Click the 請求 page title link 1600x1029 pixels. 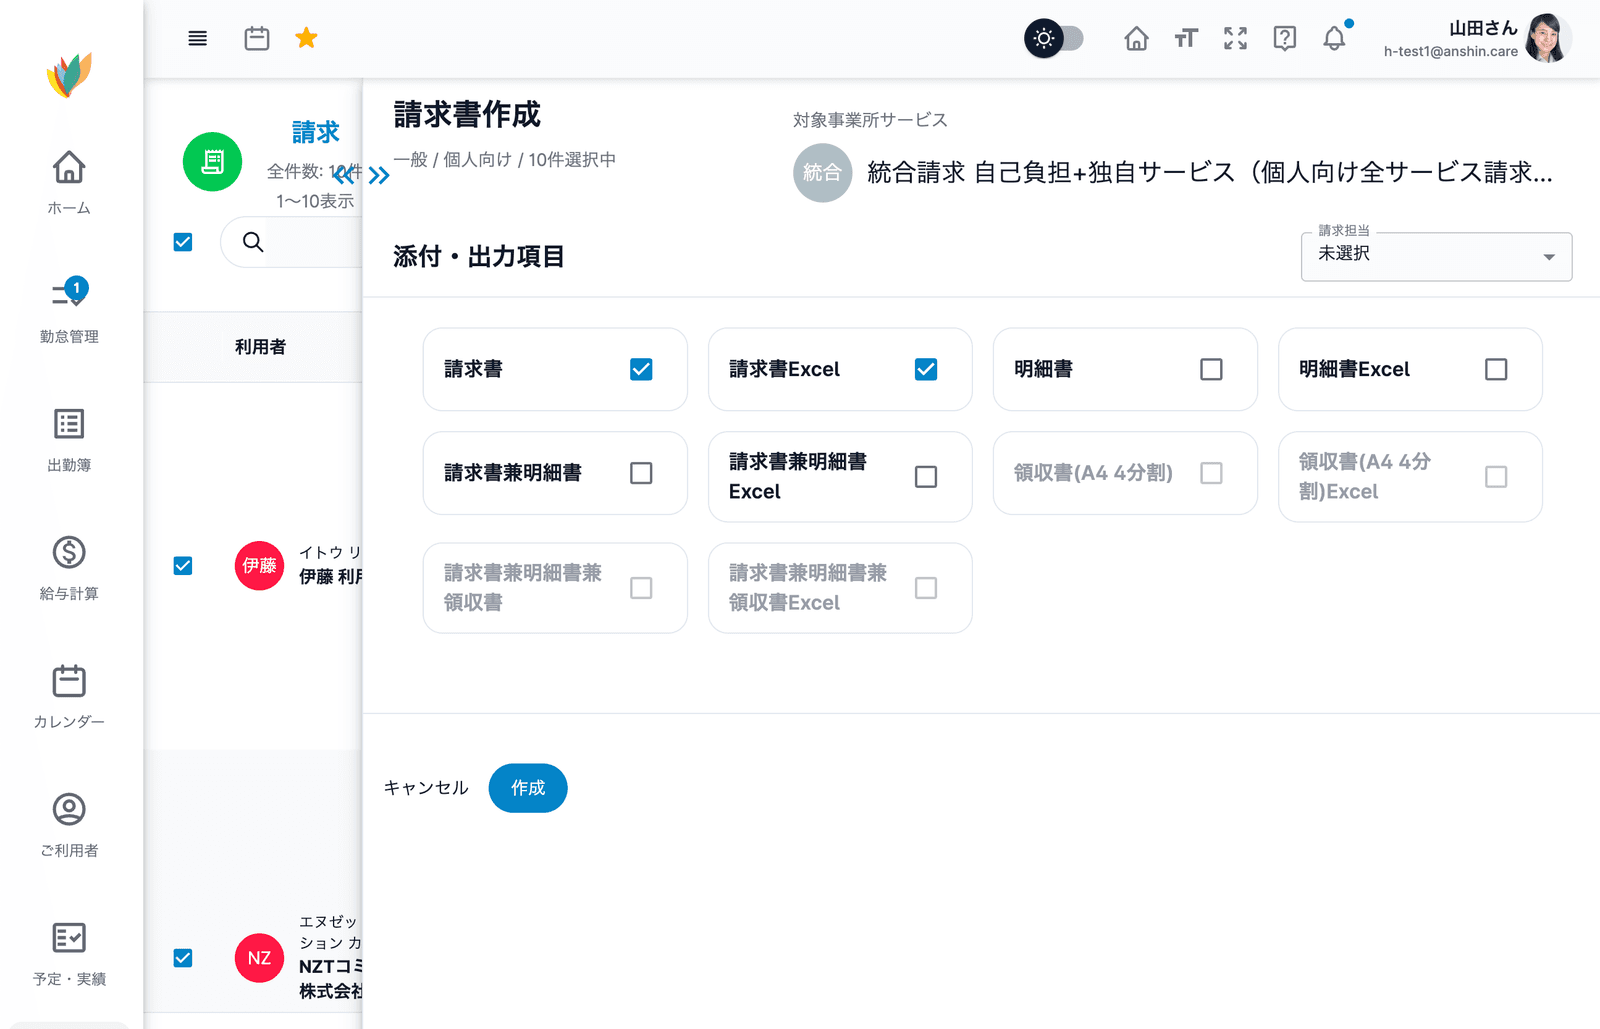pyautogui.click(x=315, y=132)
